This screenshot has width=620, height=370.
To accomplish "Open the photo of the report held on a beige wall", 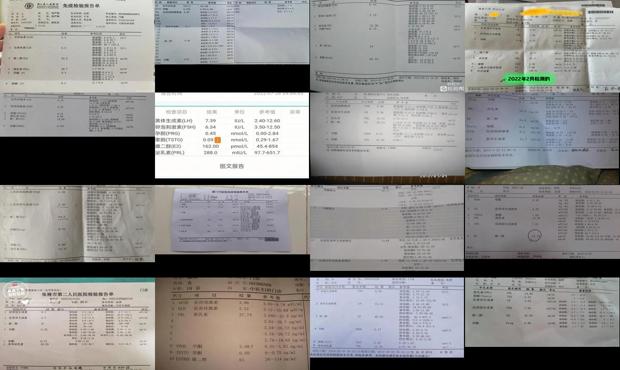I will click(x=232, y=220).
